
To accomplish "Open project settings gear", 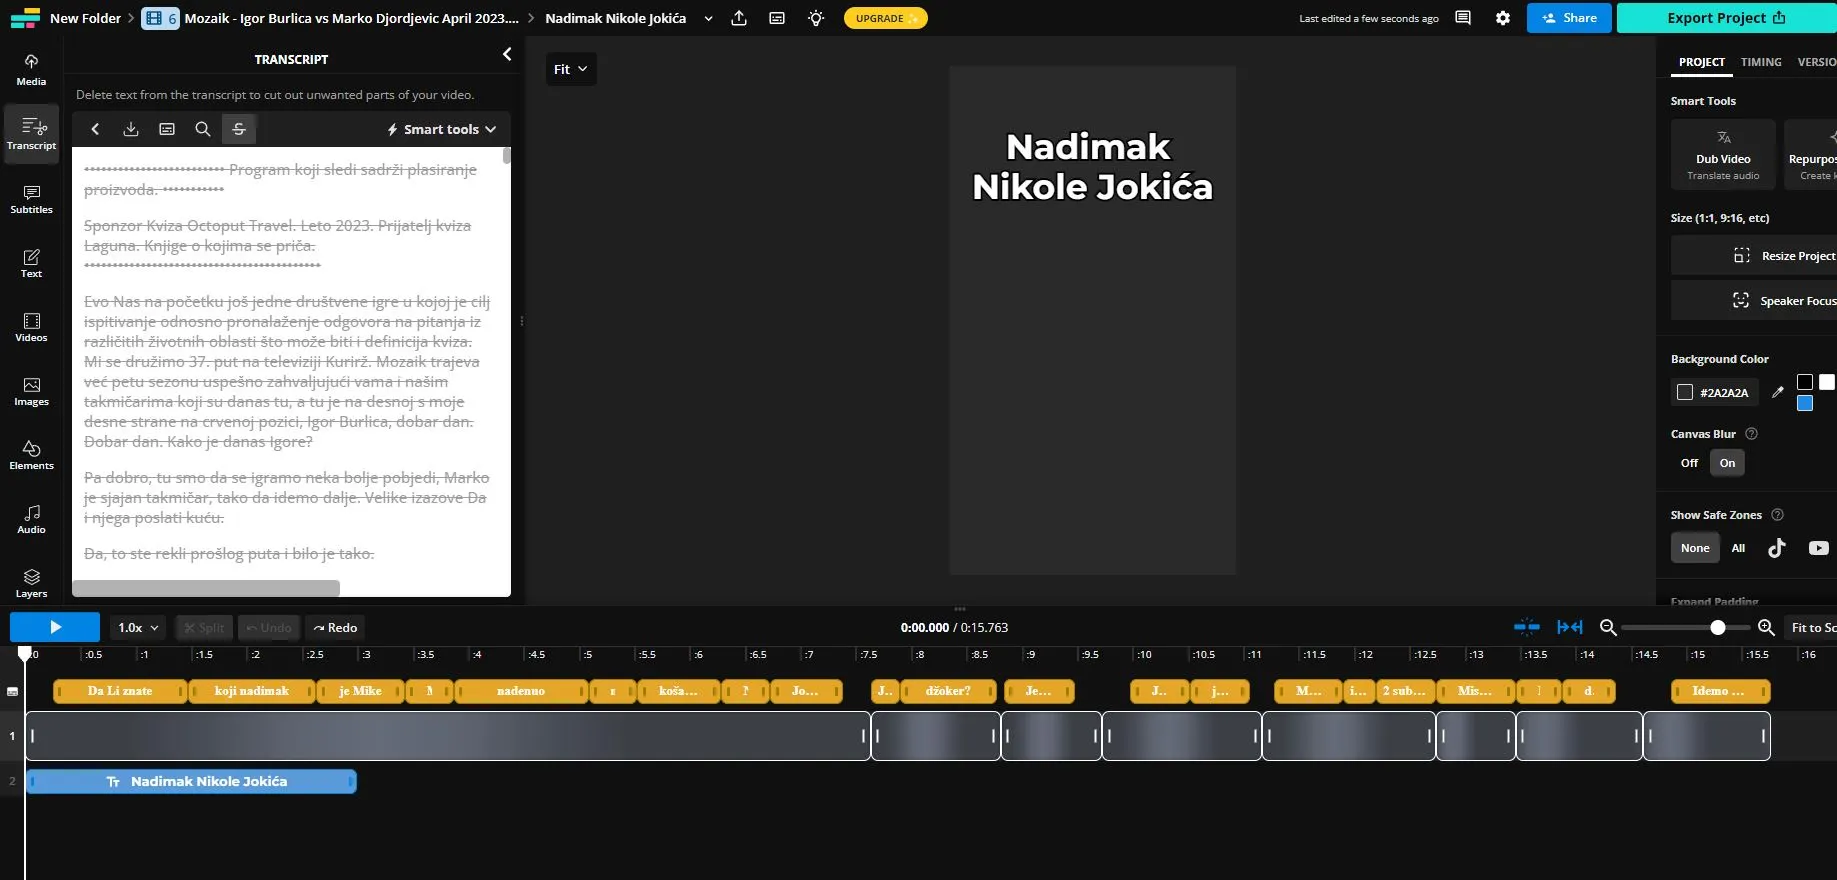I will 1502,18.
